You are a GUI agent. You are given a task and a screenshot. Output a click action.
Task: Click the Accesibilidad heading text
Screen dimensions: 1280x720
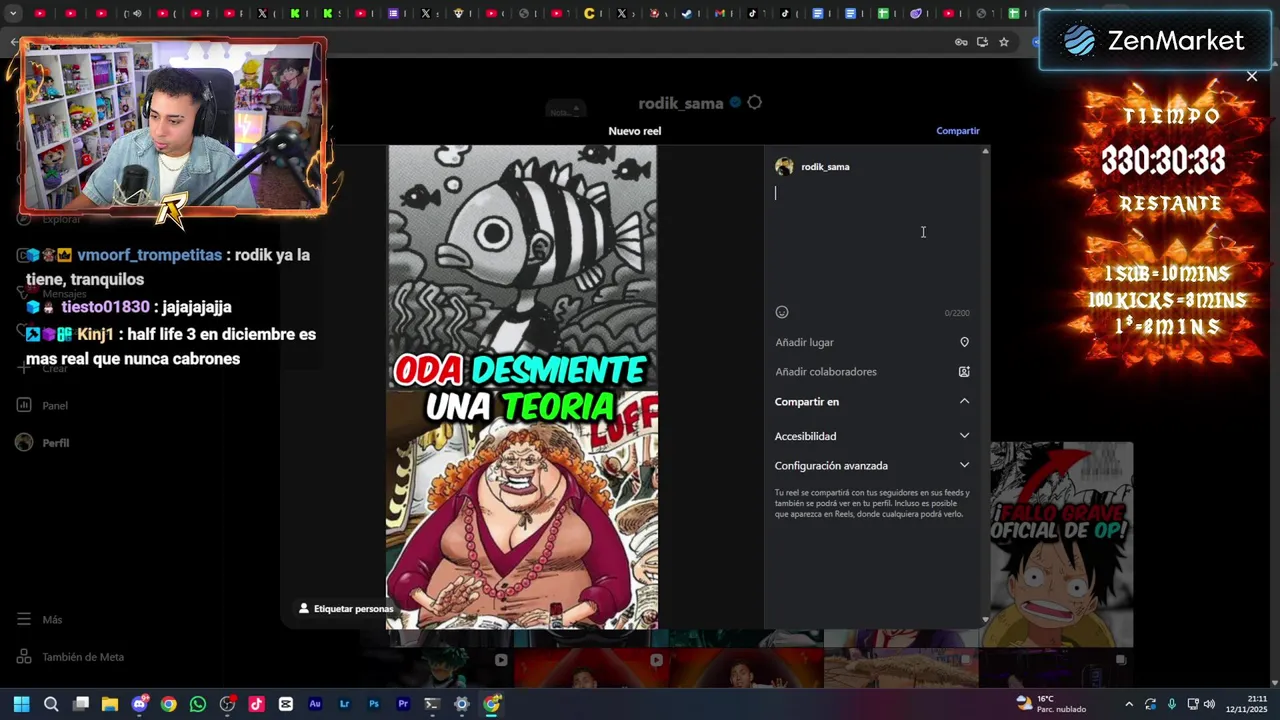[x=805, y=436]
